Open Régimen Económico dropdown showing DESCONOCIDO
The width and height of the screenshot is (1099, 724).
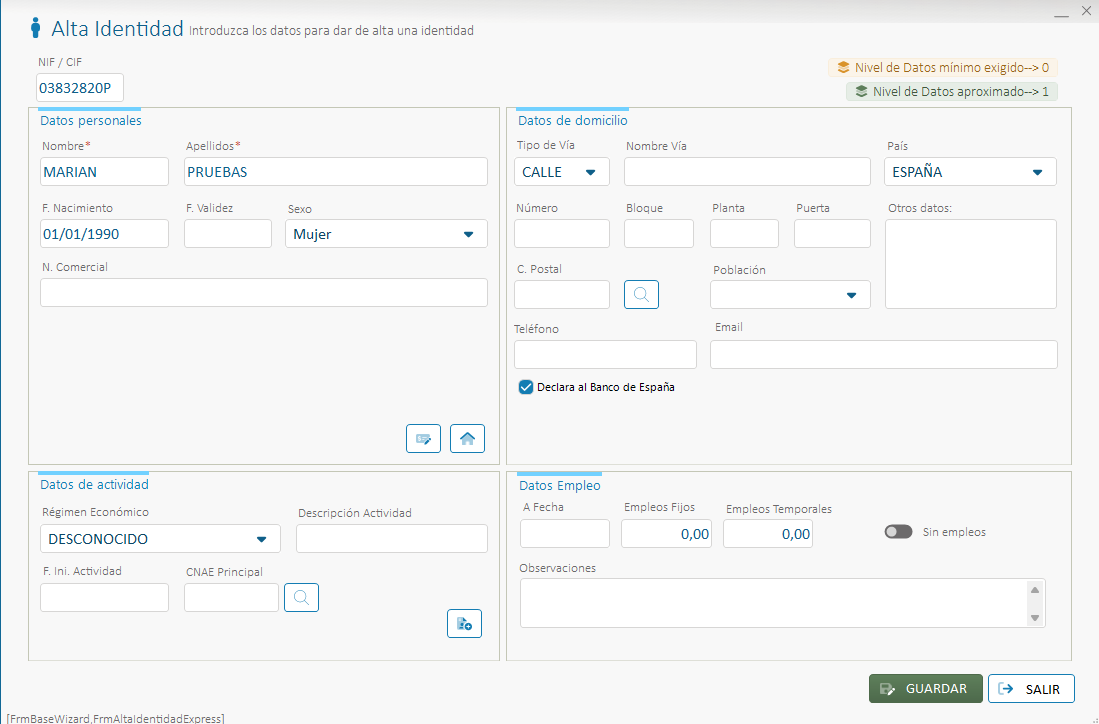161,539
